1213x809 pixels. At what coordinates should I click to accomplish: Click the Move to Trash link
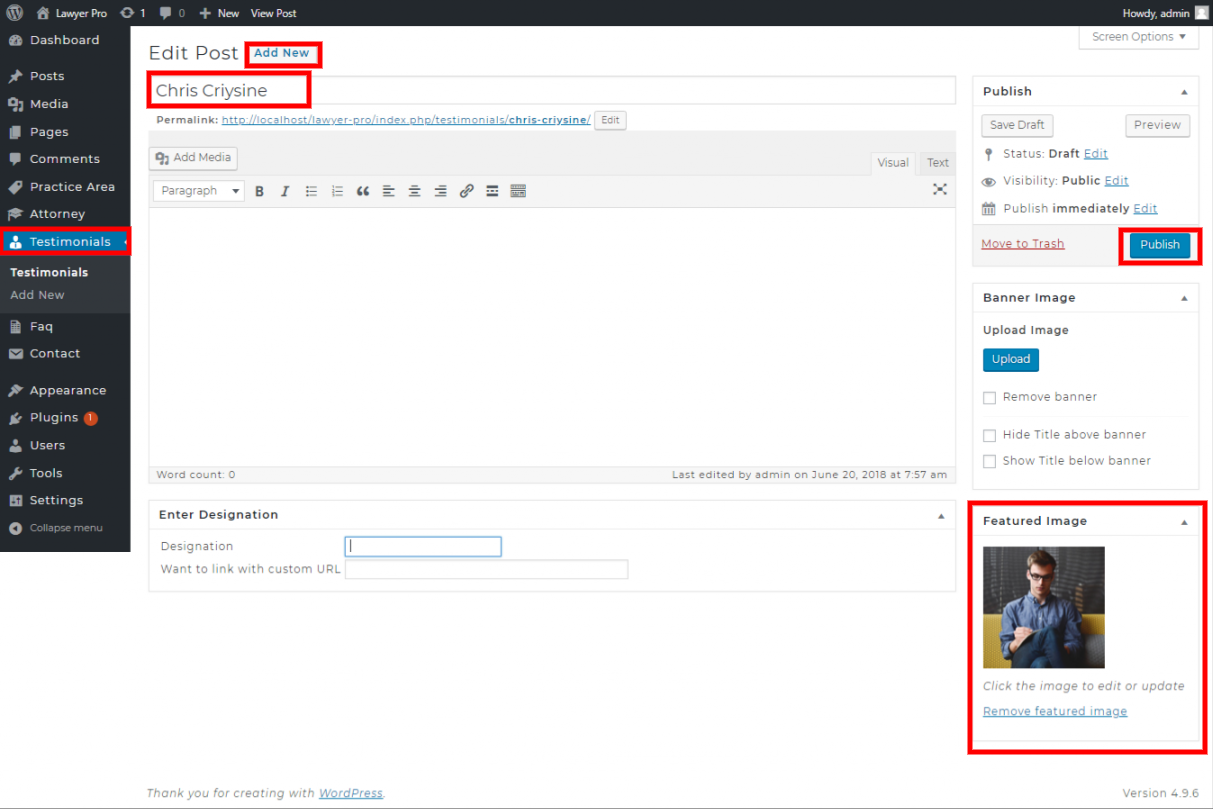click(1022, 244)
